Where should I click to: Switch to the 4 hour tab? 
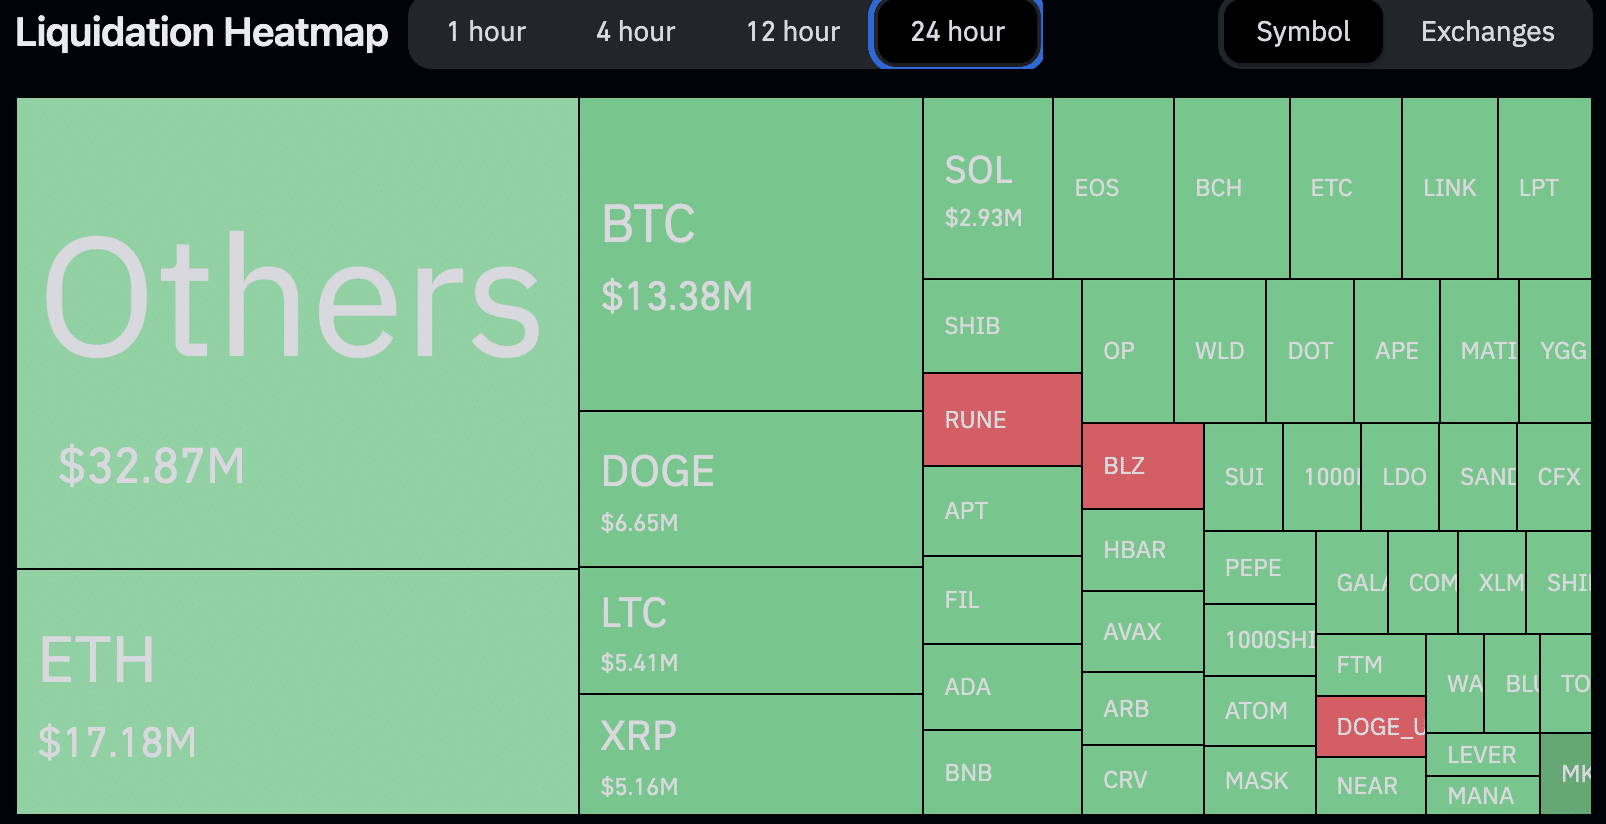635,32
